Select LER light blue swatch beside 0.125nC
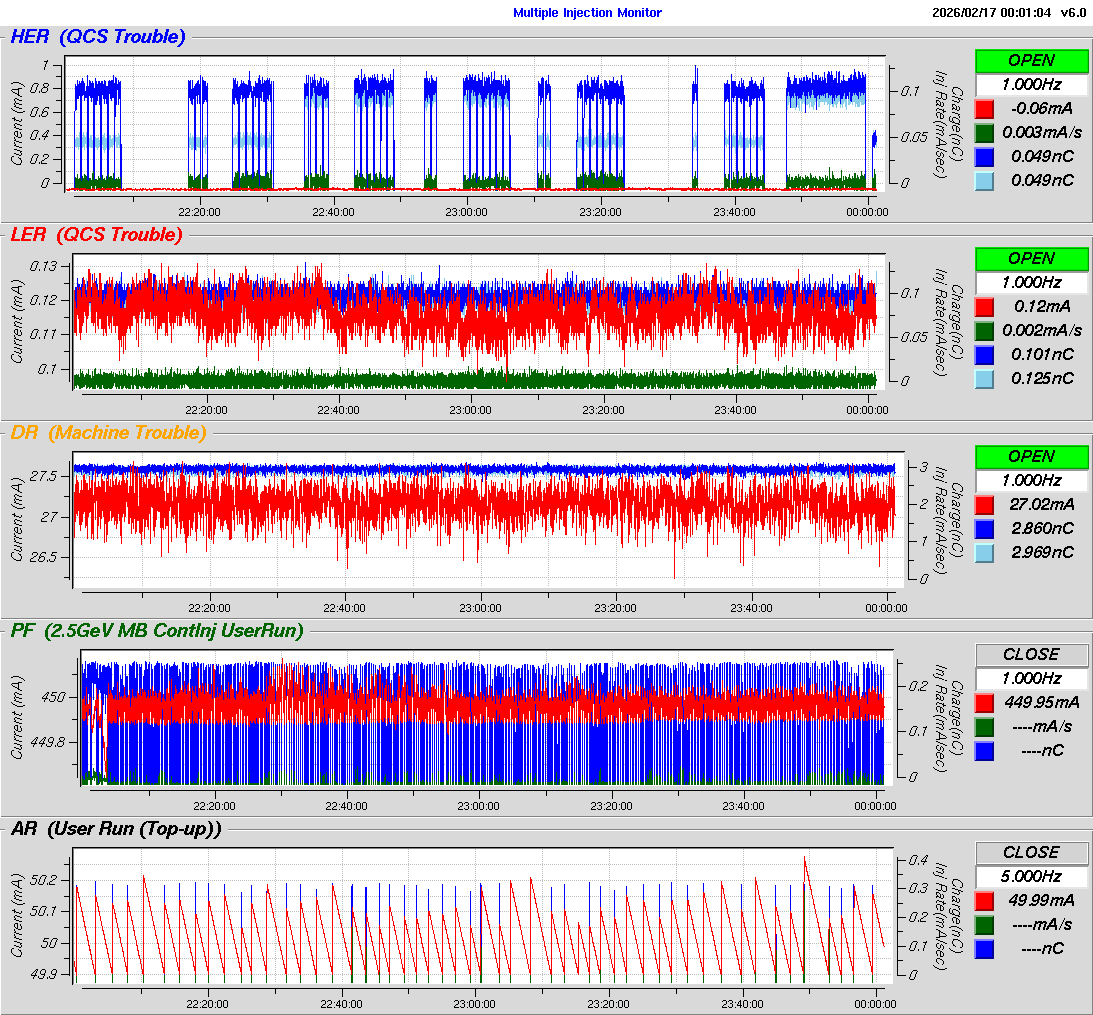Image resolution: width=1093 pixels, height=1015 pixels. click(984, 378)
